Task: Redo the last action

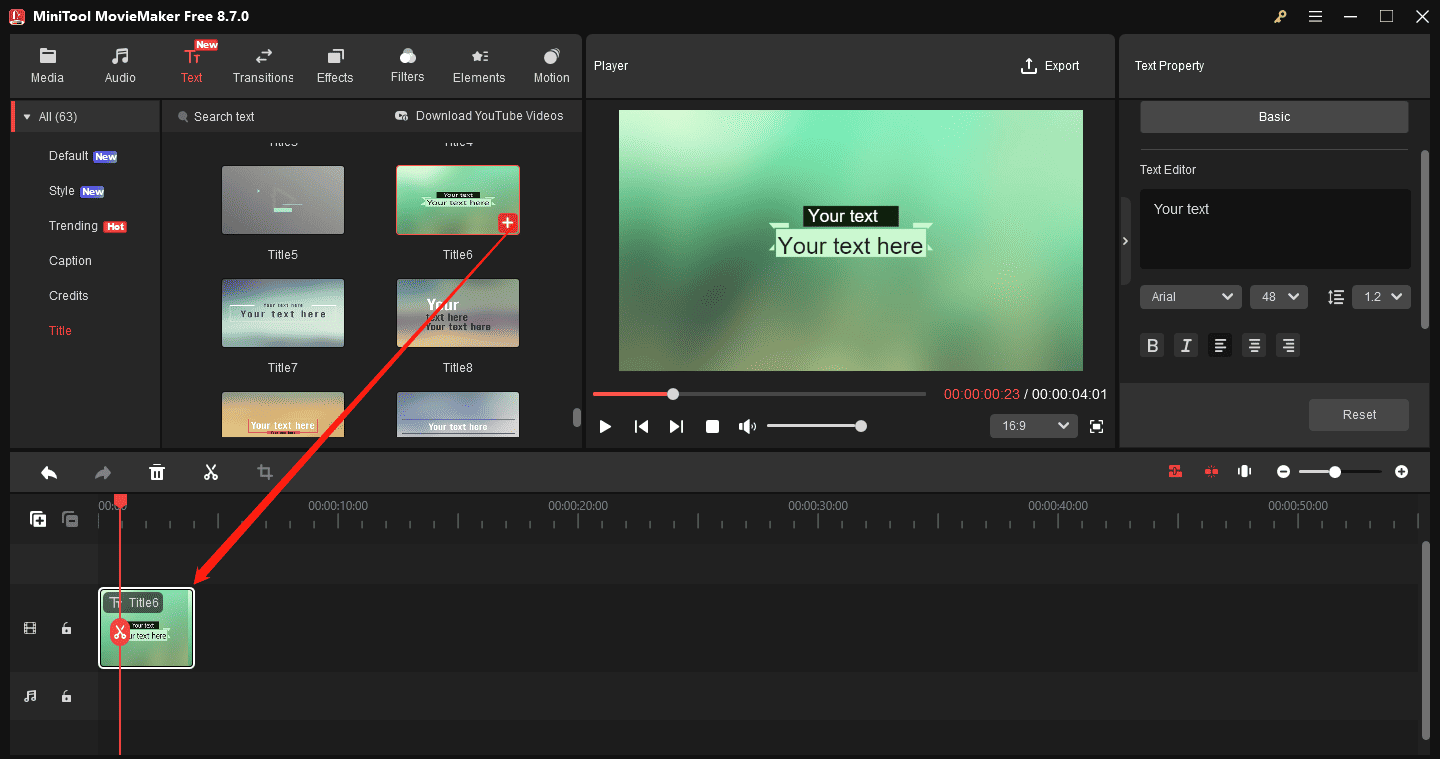Action: 102,472
